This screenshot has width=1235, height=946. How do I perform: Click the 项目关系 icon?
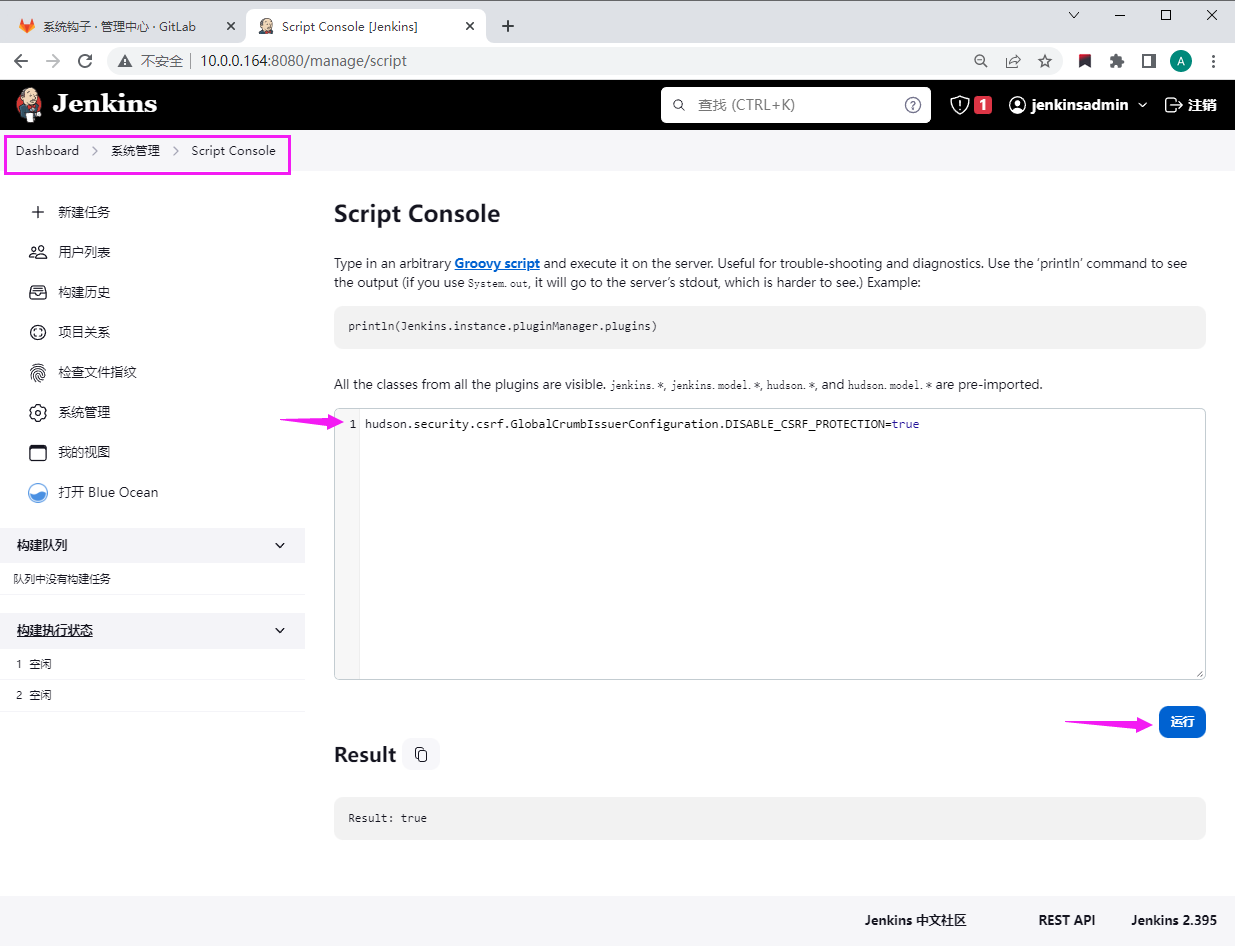(38, 332)
